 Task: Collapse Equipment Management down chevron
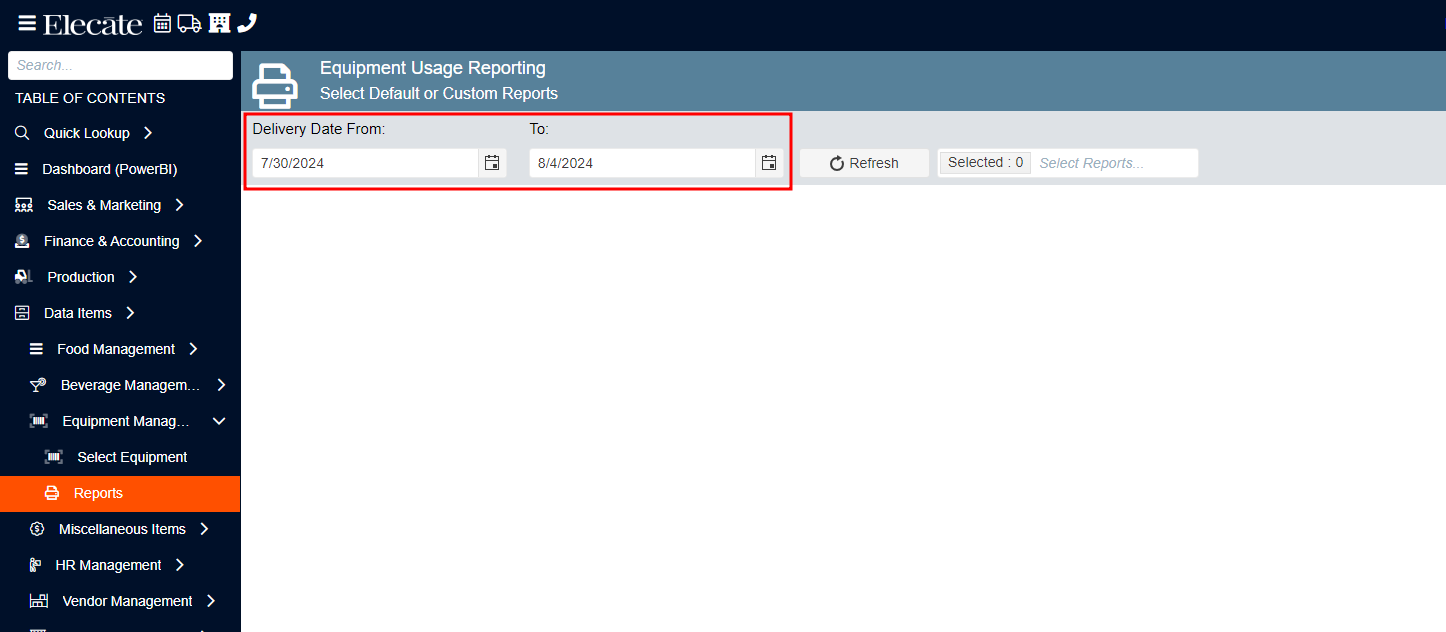(219, 421)
